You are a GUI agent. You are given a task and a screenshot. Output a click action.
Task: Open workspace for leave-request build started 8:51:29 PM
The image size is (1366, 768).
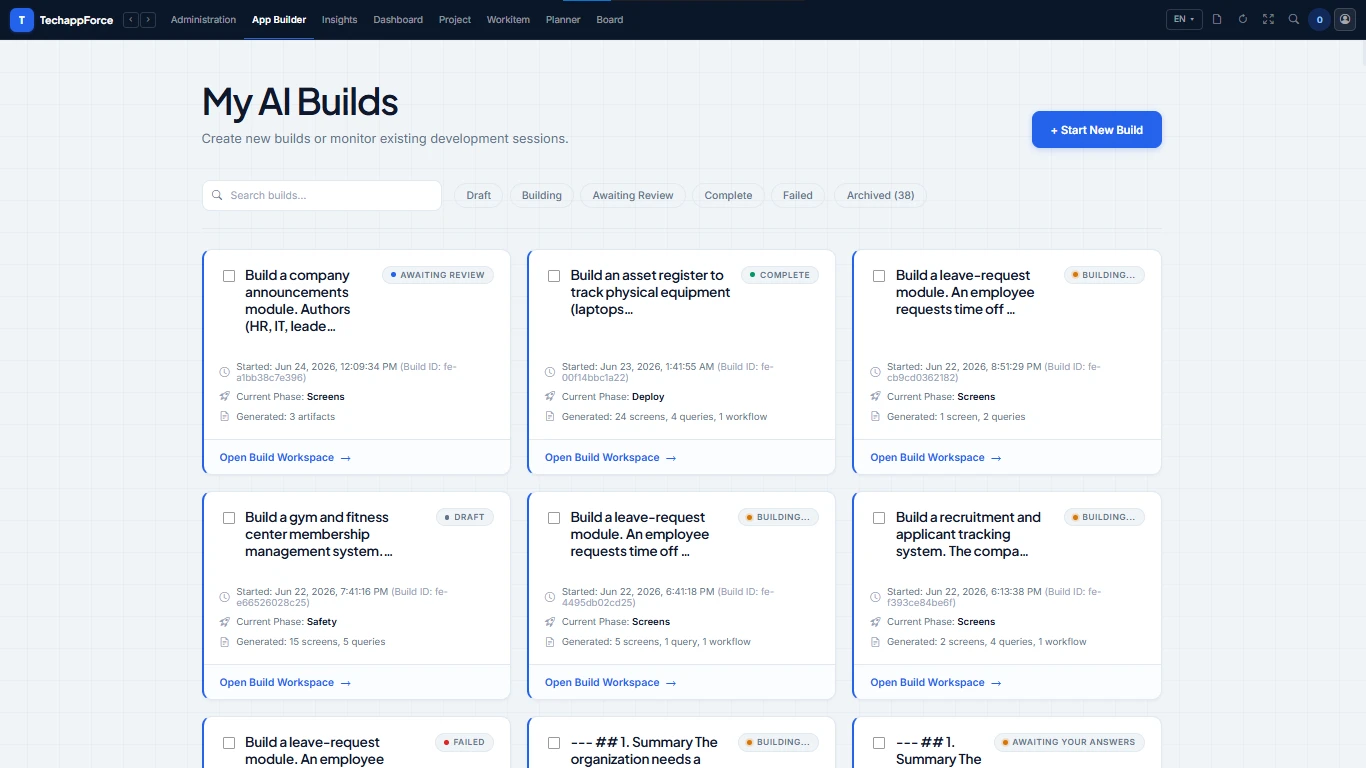point(936,458)
